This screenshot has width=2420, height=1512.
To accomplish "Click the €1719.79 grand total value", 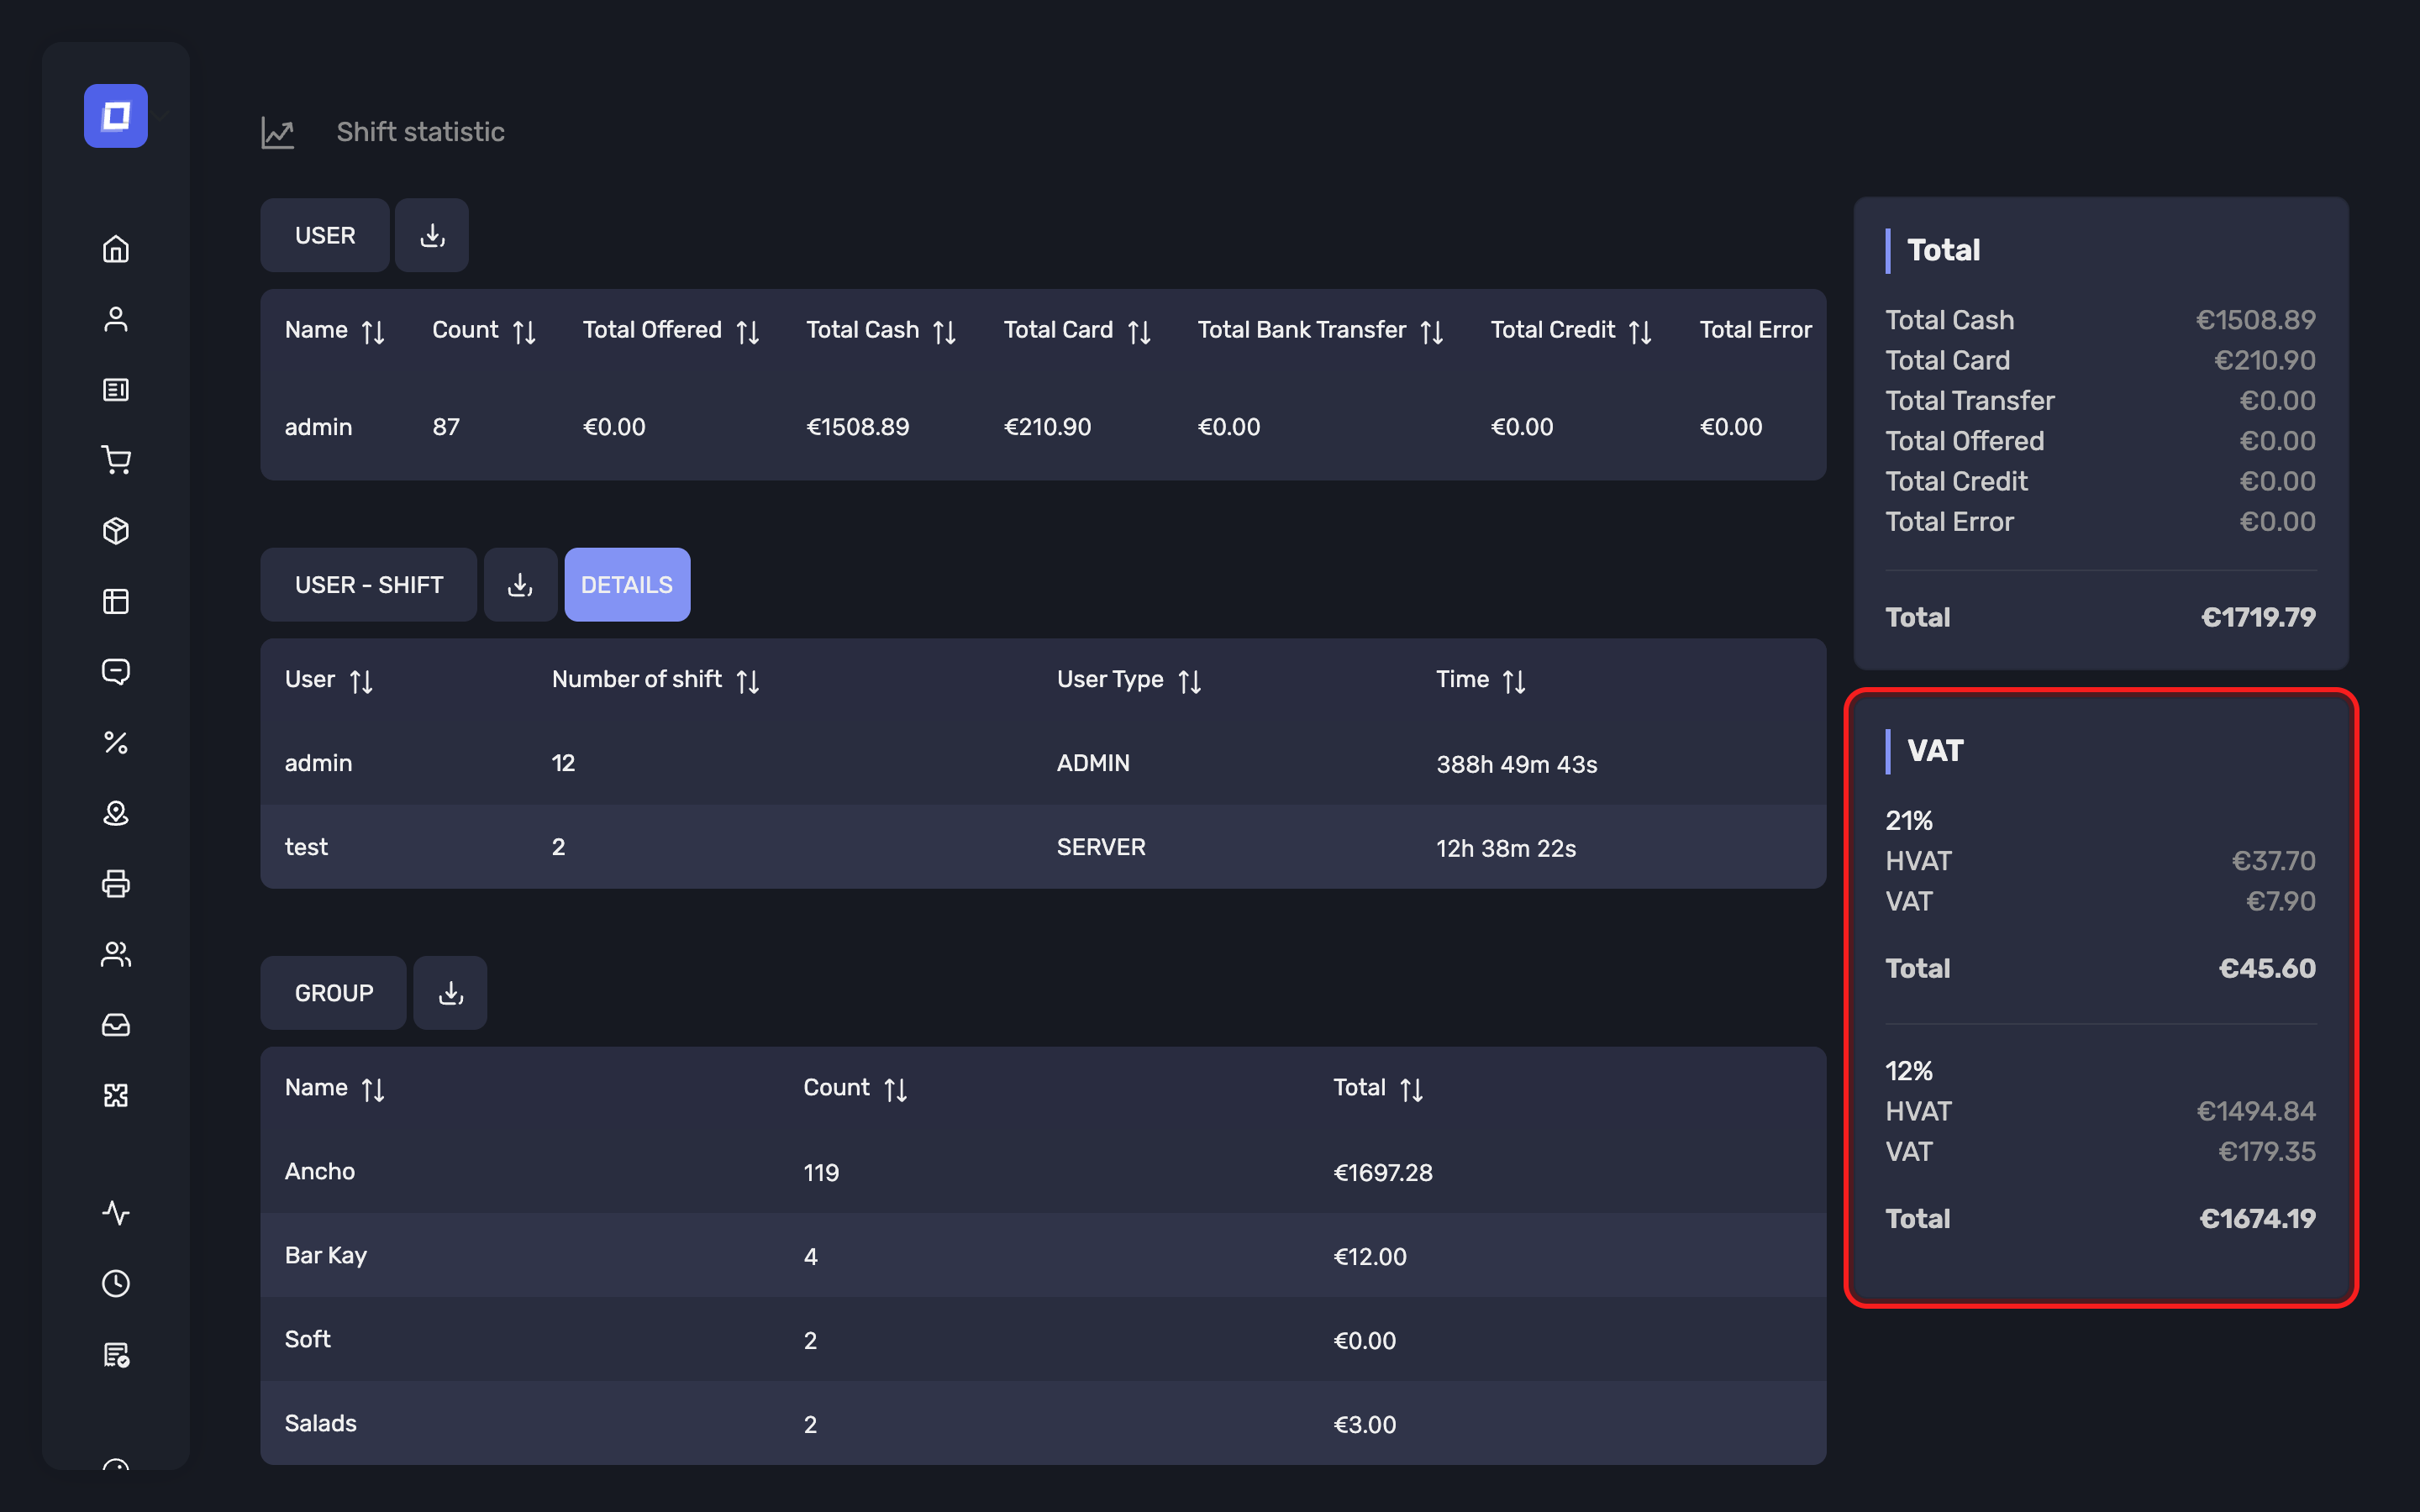I will coord(2258,617).
